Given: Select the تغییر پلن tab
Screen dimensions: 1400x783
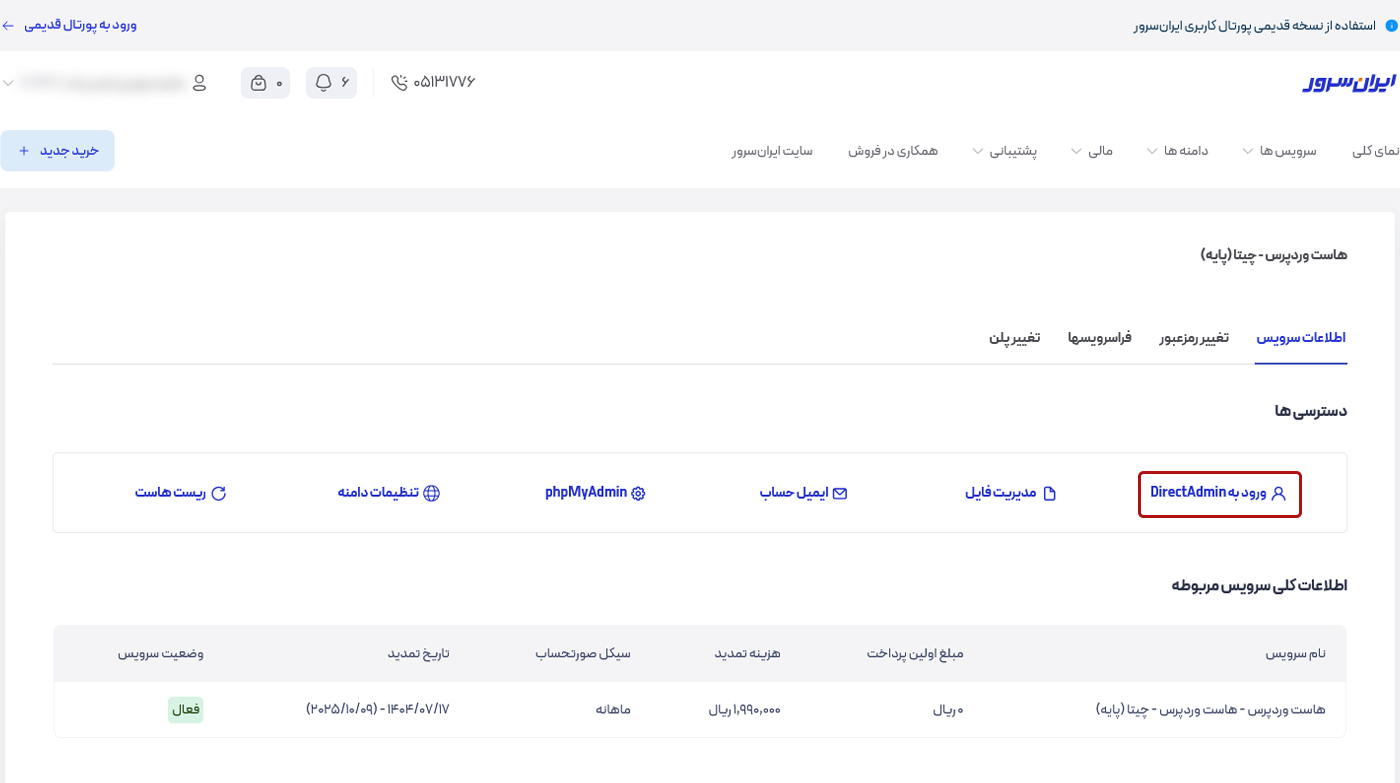Looking at the screenshot, I should pyautogui.click(x=1014, y=338).
